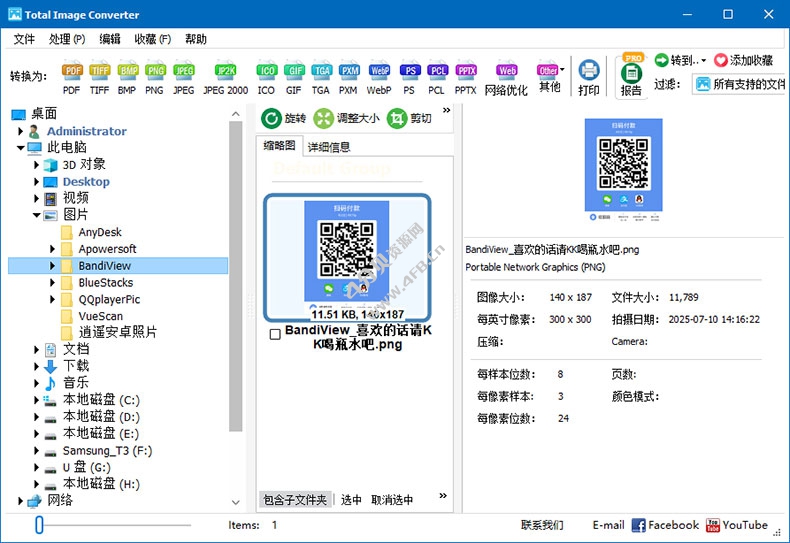Collapse the Pictures (图片) folder node

coord(37,215)
